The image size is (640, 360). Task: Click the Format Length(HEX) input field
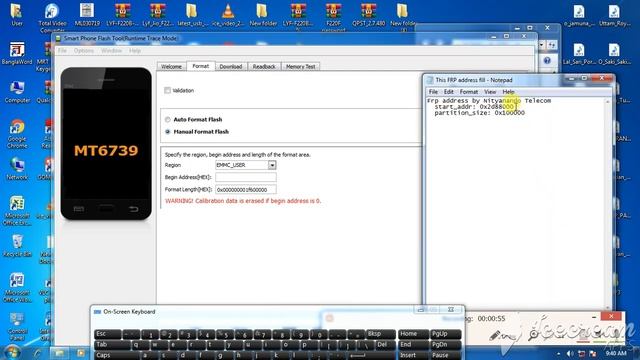(246, 189)
